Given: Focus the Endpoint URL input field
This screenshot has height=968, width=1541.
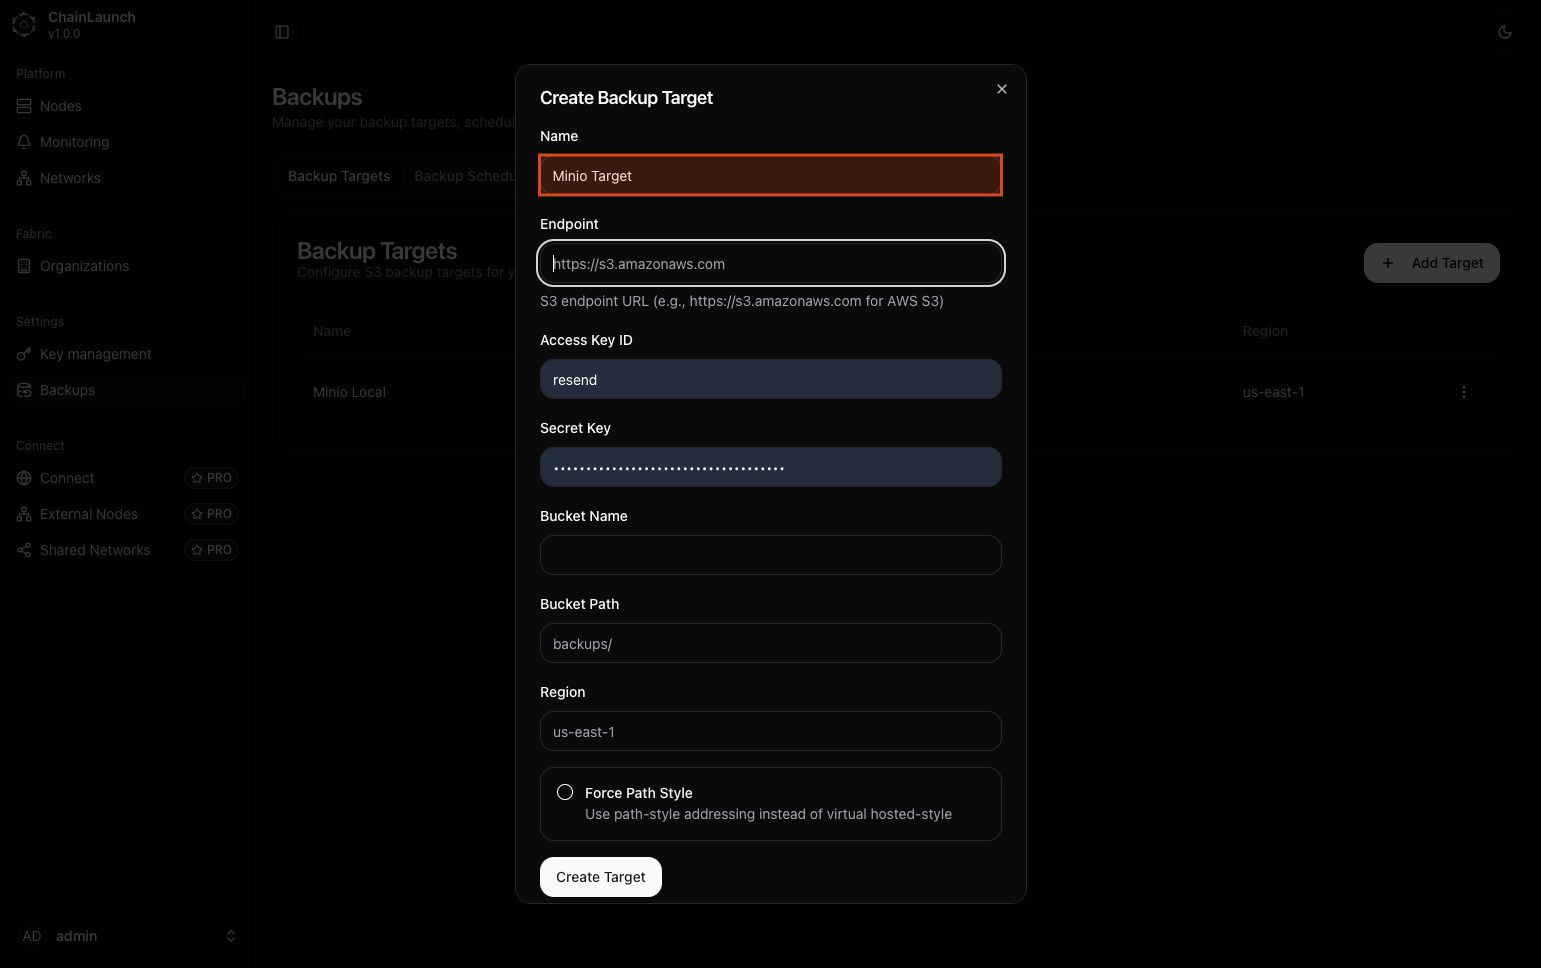Looking at the screenshot, I should pyautogui.click(x=770, y=264).
